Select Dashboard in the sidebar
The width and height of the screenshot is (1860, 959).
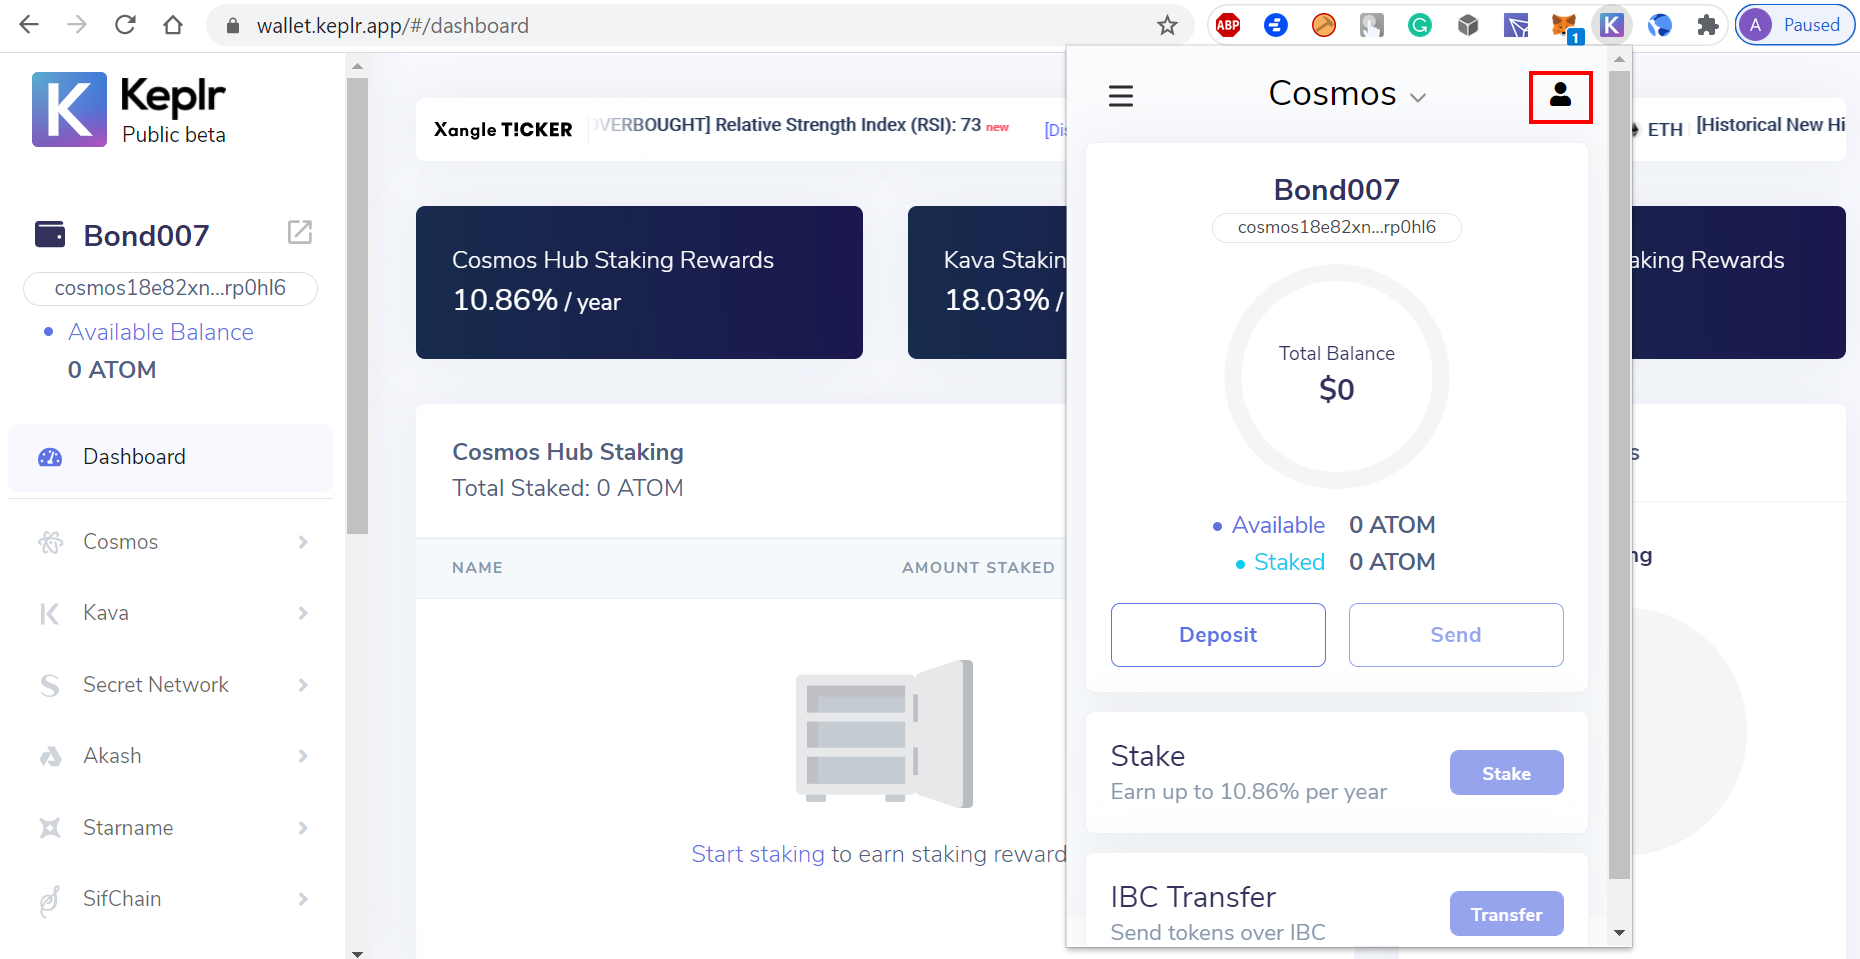170,457
